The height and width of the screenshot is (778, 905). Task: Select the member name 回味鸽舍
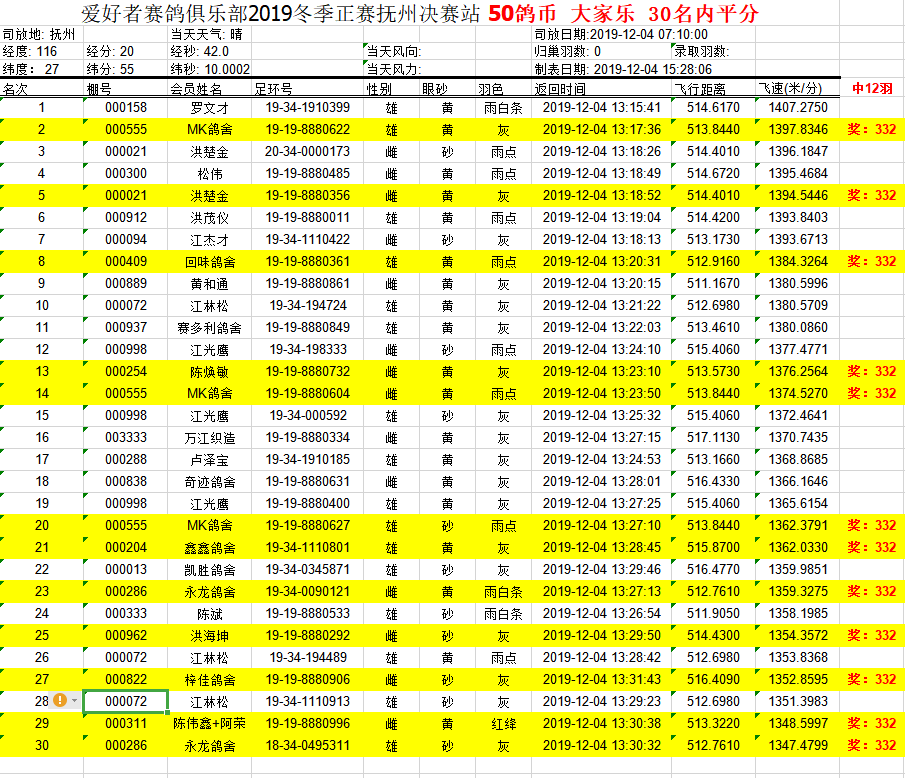pos(210,261)
